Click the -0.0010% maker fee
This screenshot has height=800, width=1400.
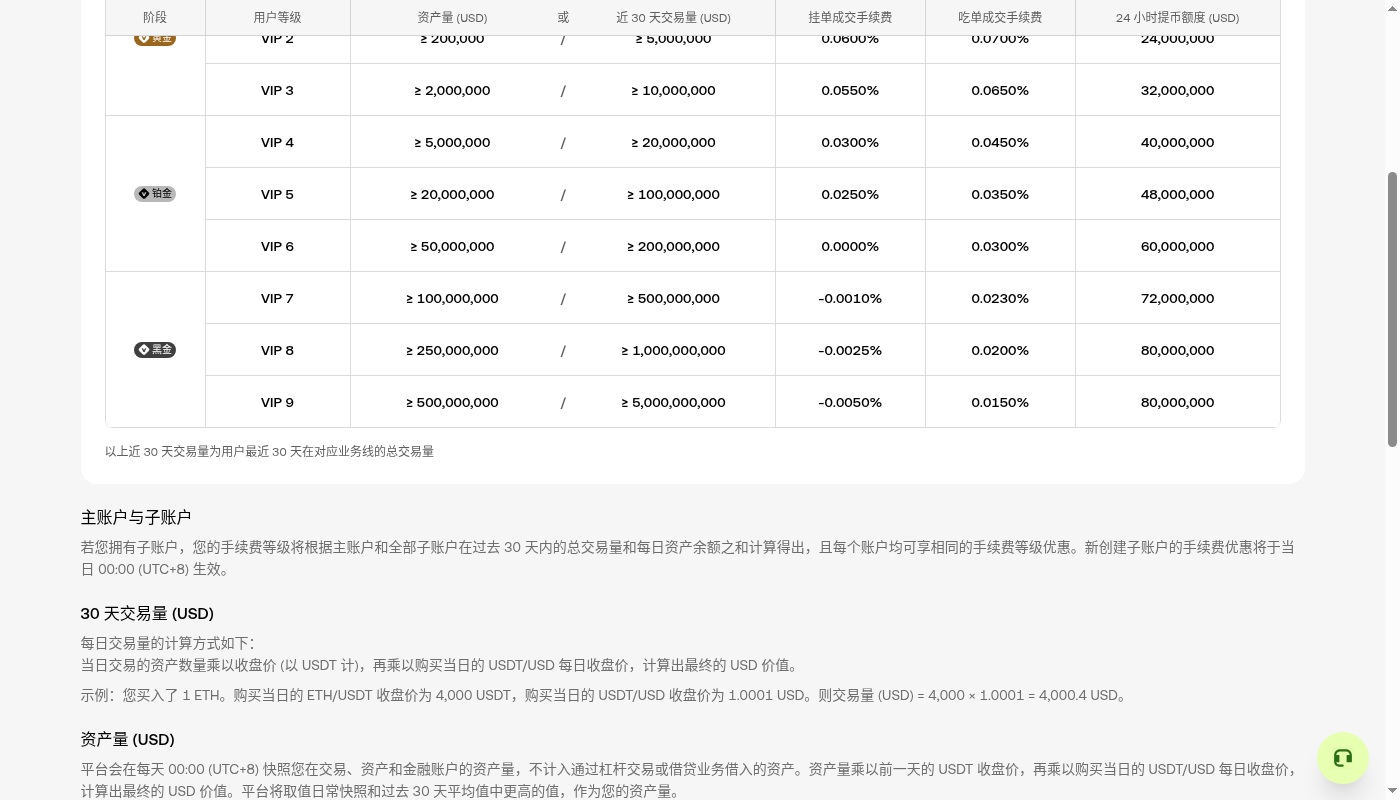[x=850, y=298]
